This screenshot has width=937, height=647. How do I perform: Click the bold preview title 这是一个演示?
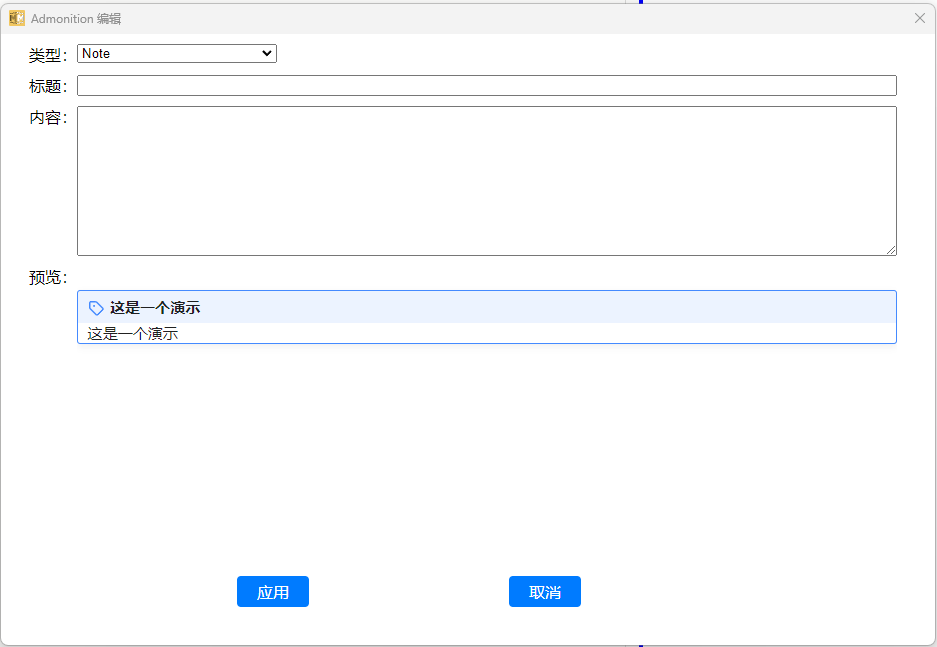click(155, 308)
